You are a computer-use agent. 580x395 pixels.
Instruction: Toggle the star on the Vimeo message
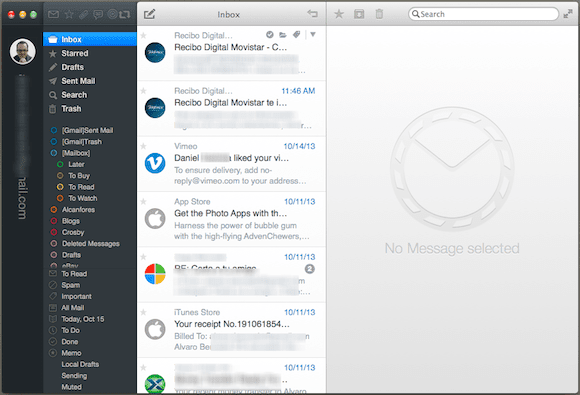pyautogui.click(x=144, y=146)
